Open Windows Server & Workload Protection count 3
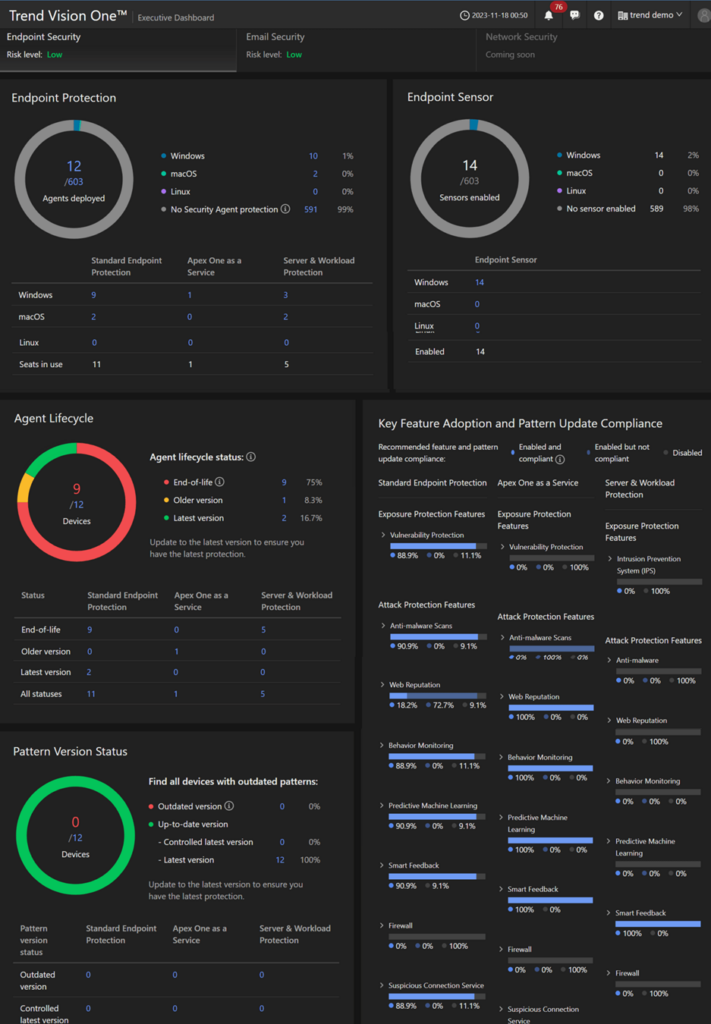This screenshot has height=1024, width=711. click(285, 295)
